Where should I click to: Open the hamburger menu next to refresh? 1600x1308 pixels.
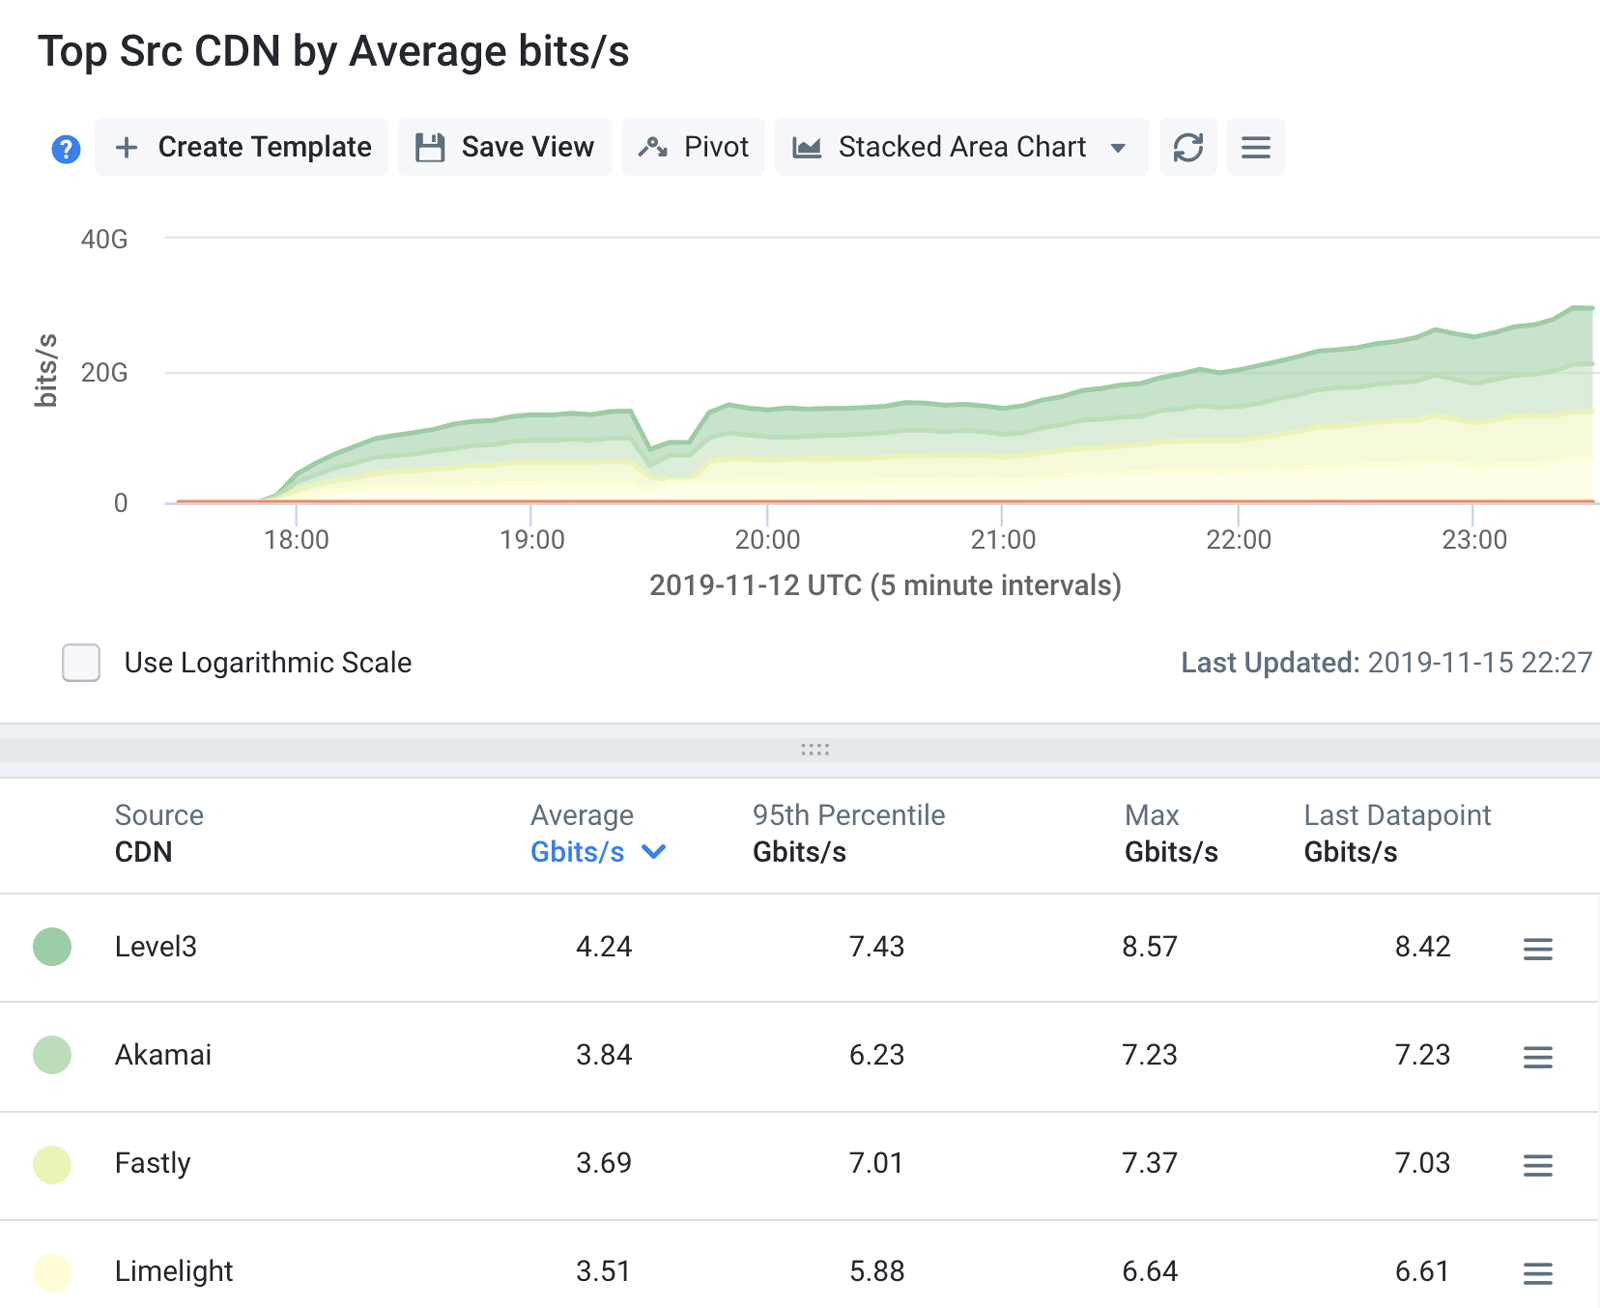click(x=1256, y=147)
